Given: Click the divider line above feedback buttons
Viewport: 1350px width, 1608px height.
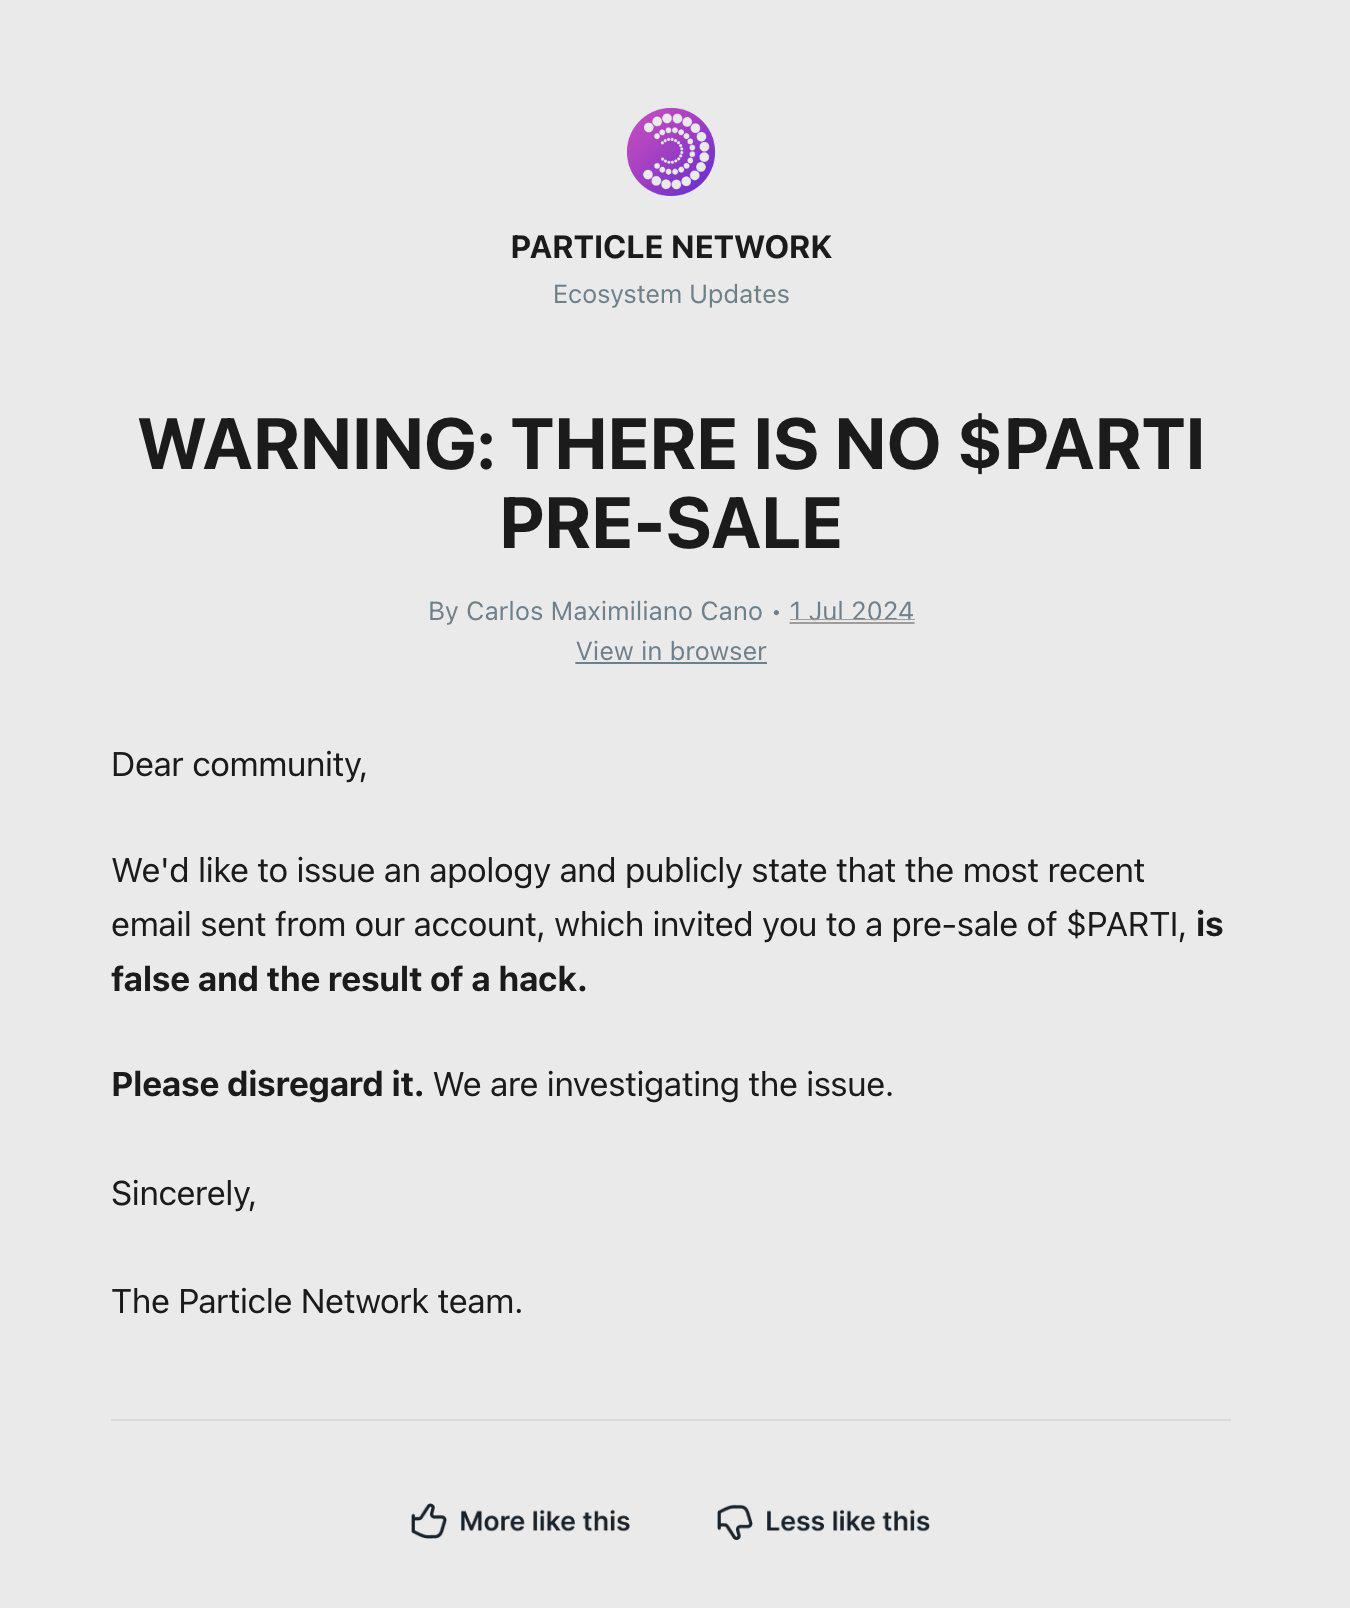Looking at the screenshot, I should coord(675,1419).
